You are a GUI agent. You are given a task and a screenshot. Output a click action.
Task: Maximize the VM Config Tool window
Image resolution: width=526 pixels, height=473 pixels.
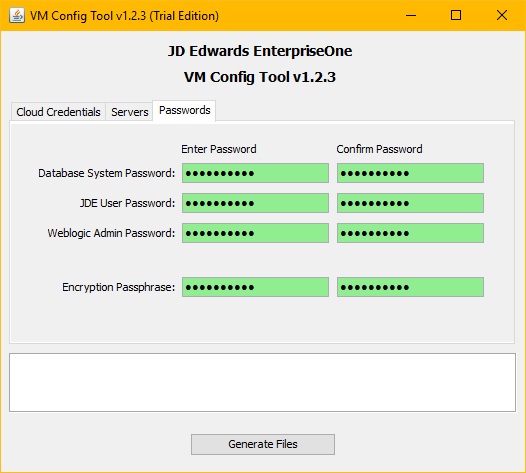click(x=456, y=15)
